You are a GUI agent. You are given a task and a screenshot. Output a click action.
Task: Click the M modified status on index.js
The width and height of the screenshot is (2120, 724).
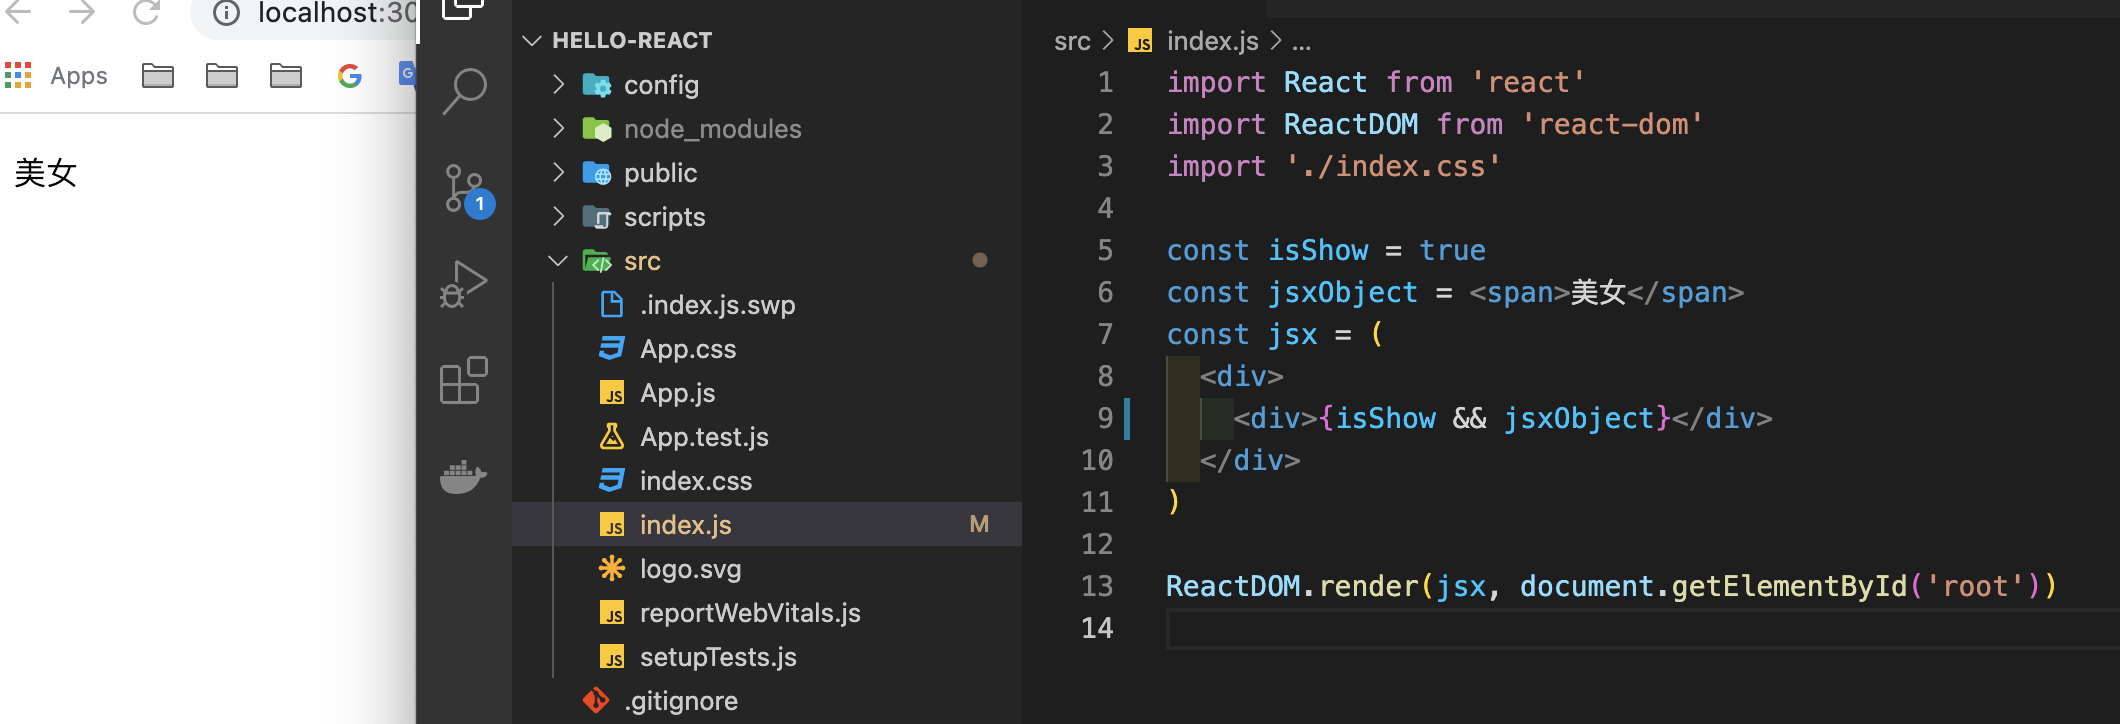pos(979,525)
